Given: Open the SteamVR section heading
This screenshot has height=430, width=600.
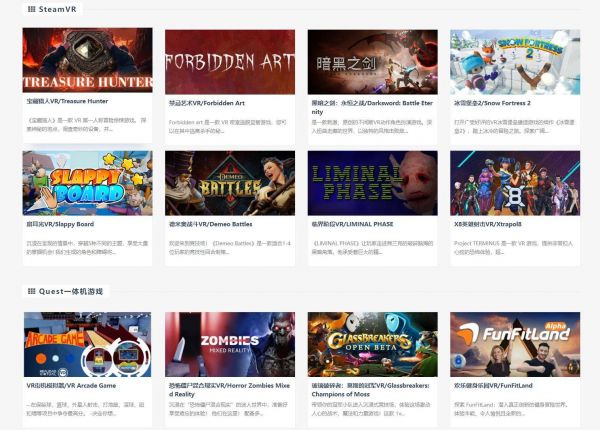Looking at the screenshot, I should [x=57, y=9].
